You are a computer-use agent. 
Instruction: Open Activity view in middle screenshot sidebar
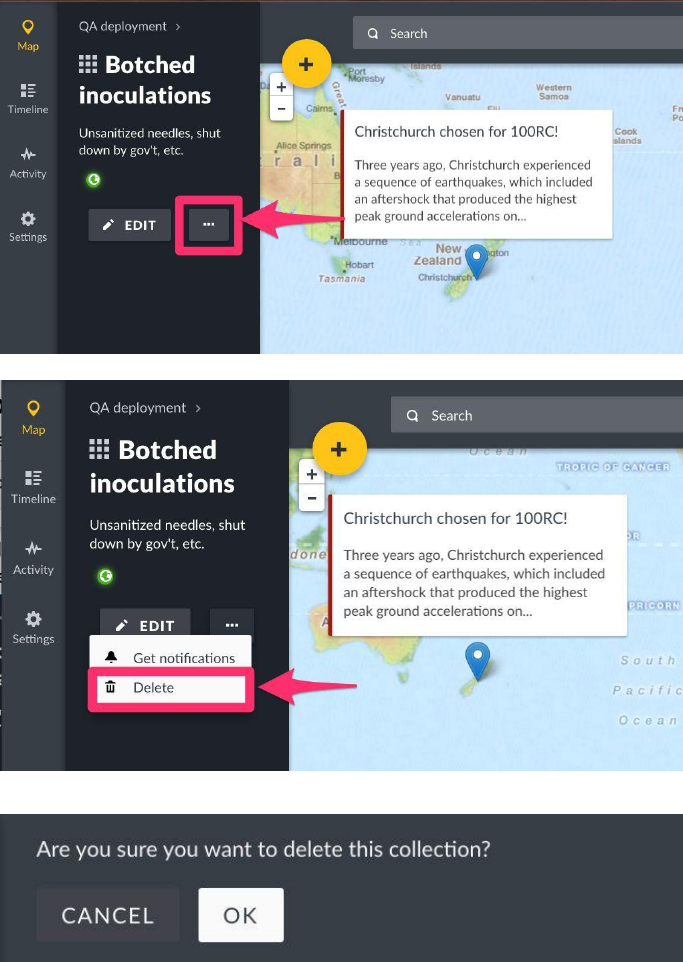pos(33,558)
